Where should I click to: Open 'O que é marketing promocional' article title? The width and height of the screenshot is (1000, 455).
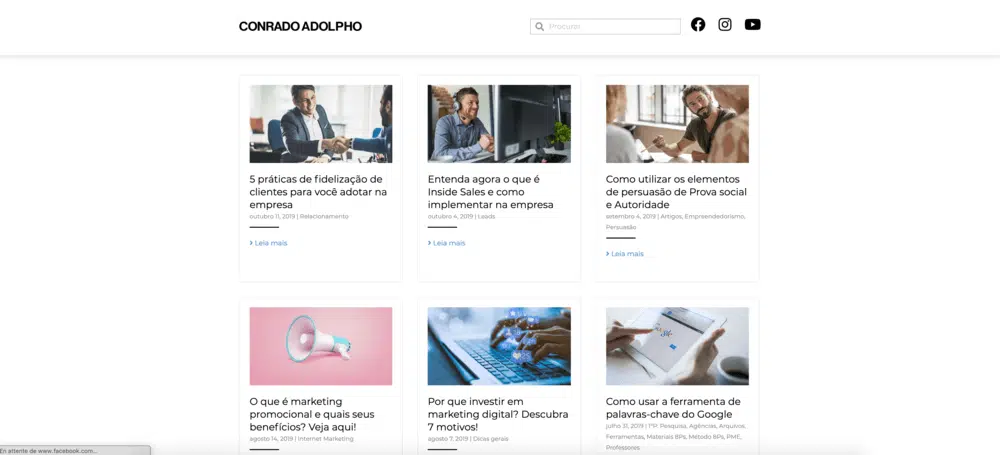[312, 414]
